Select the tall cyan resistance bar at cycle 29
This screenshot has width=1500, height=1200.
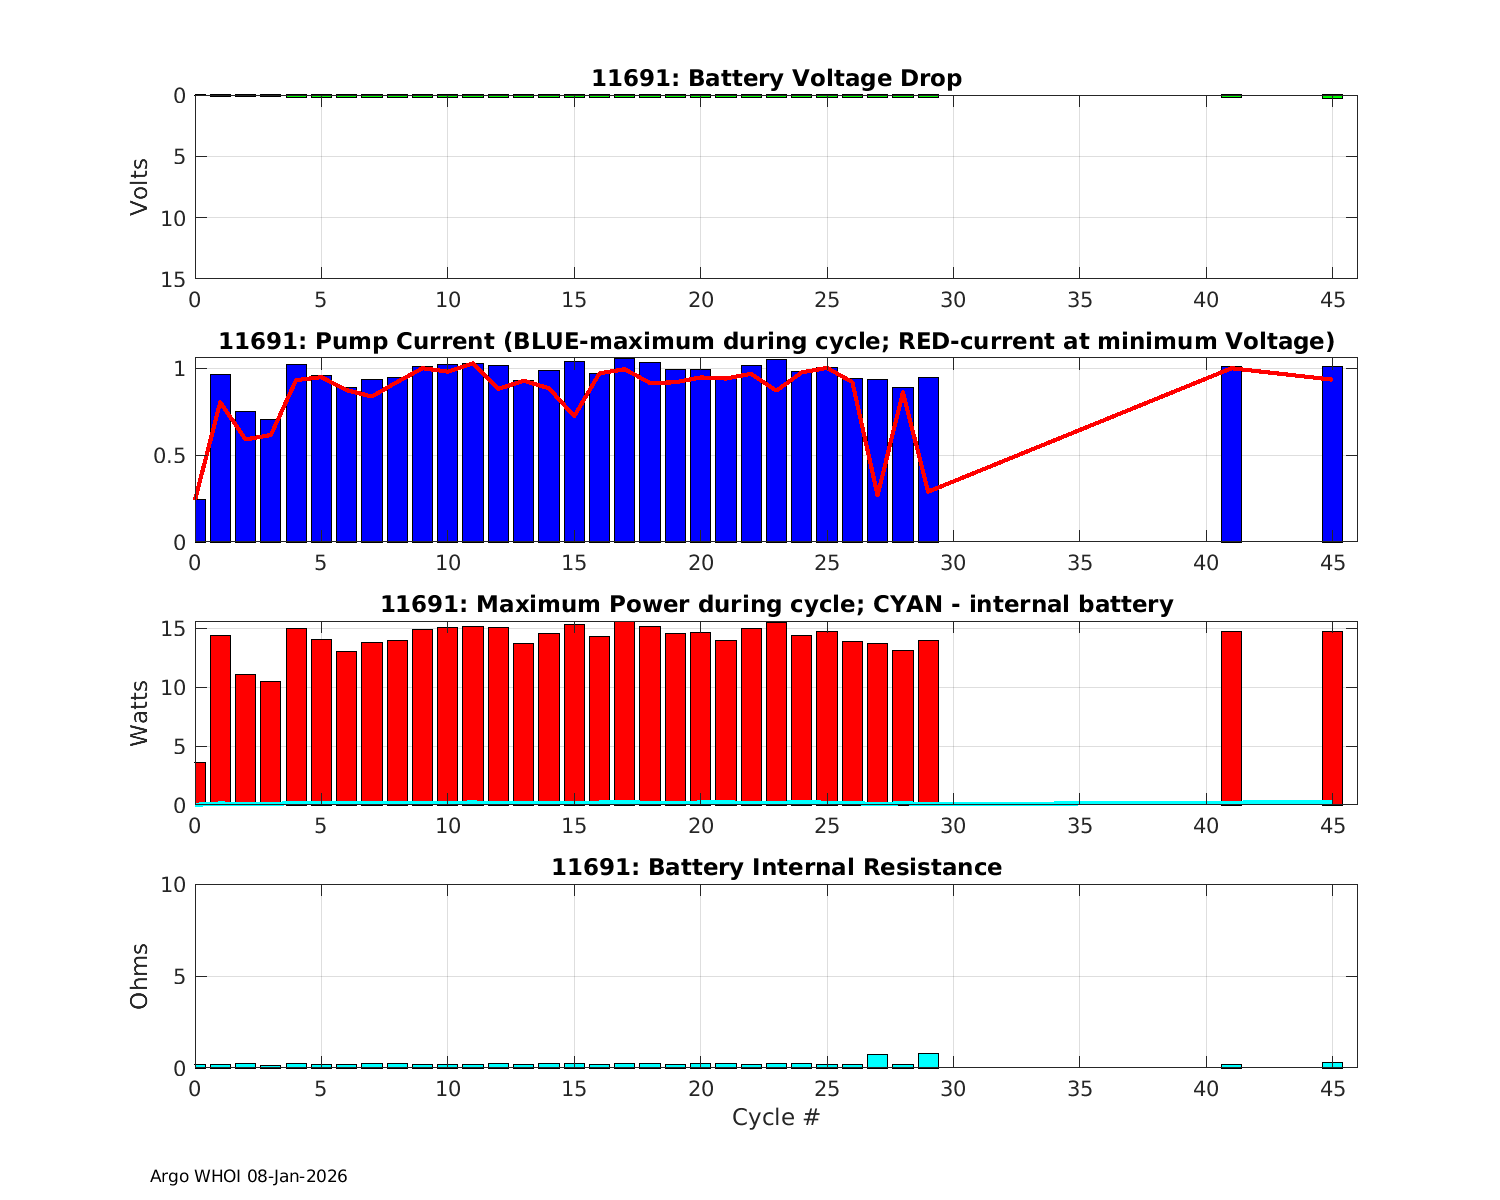(x=928, y=1061)
